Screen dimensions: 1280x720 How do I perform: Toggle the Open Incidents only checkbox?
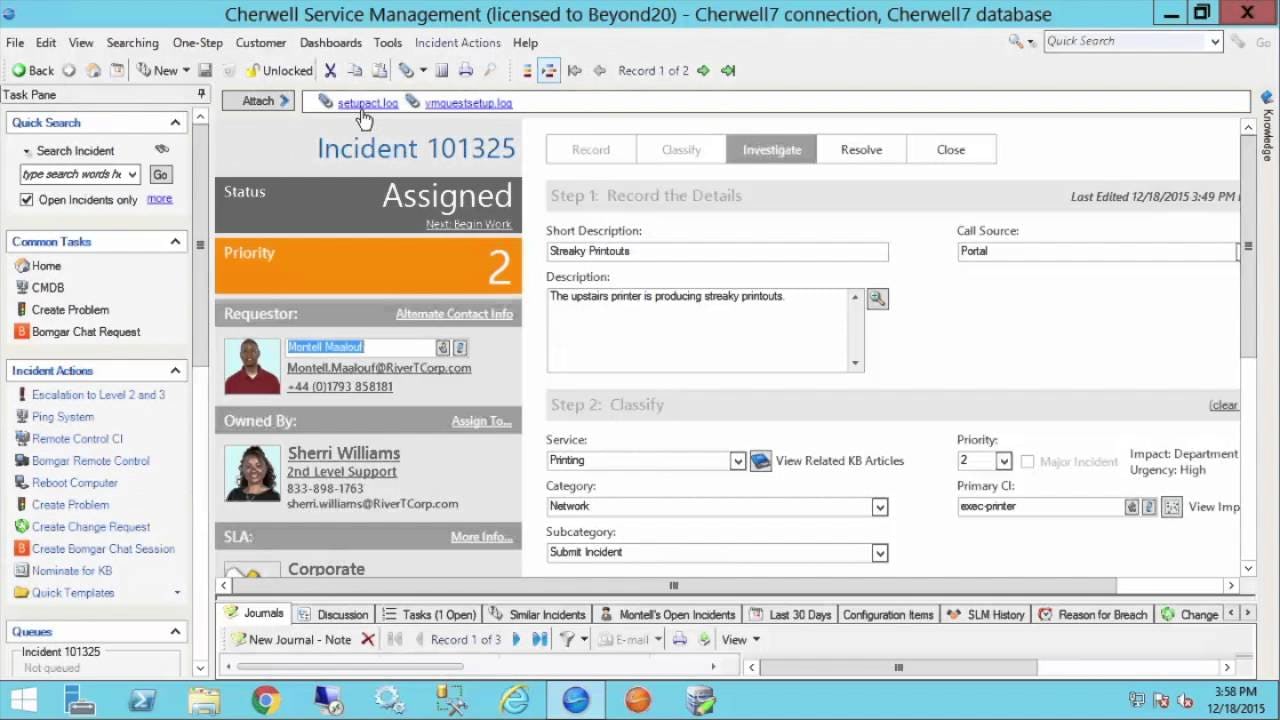click(x=27, y=200)
